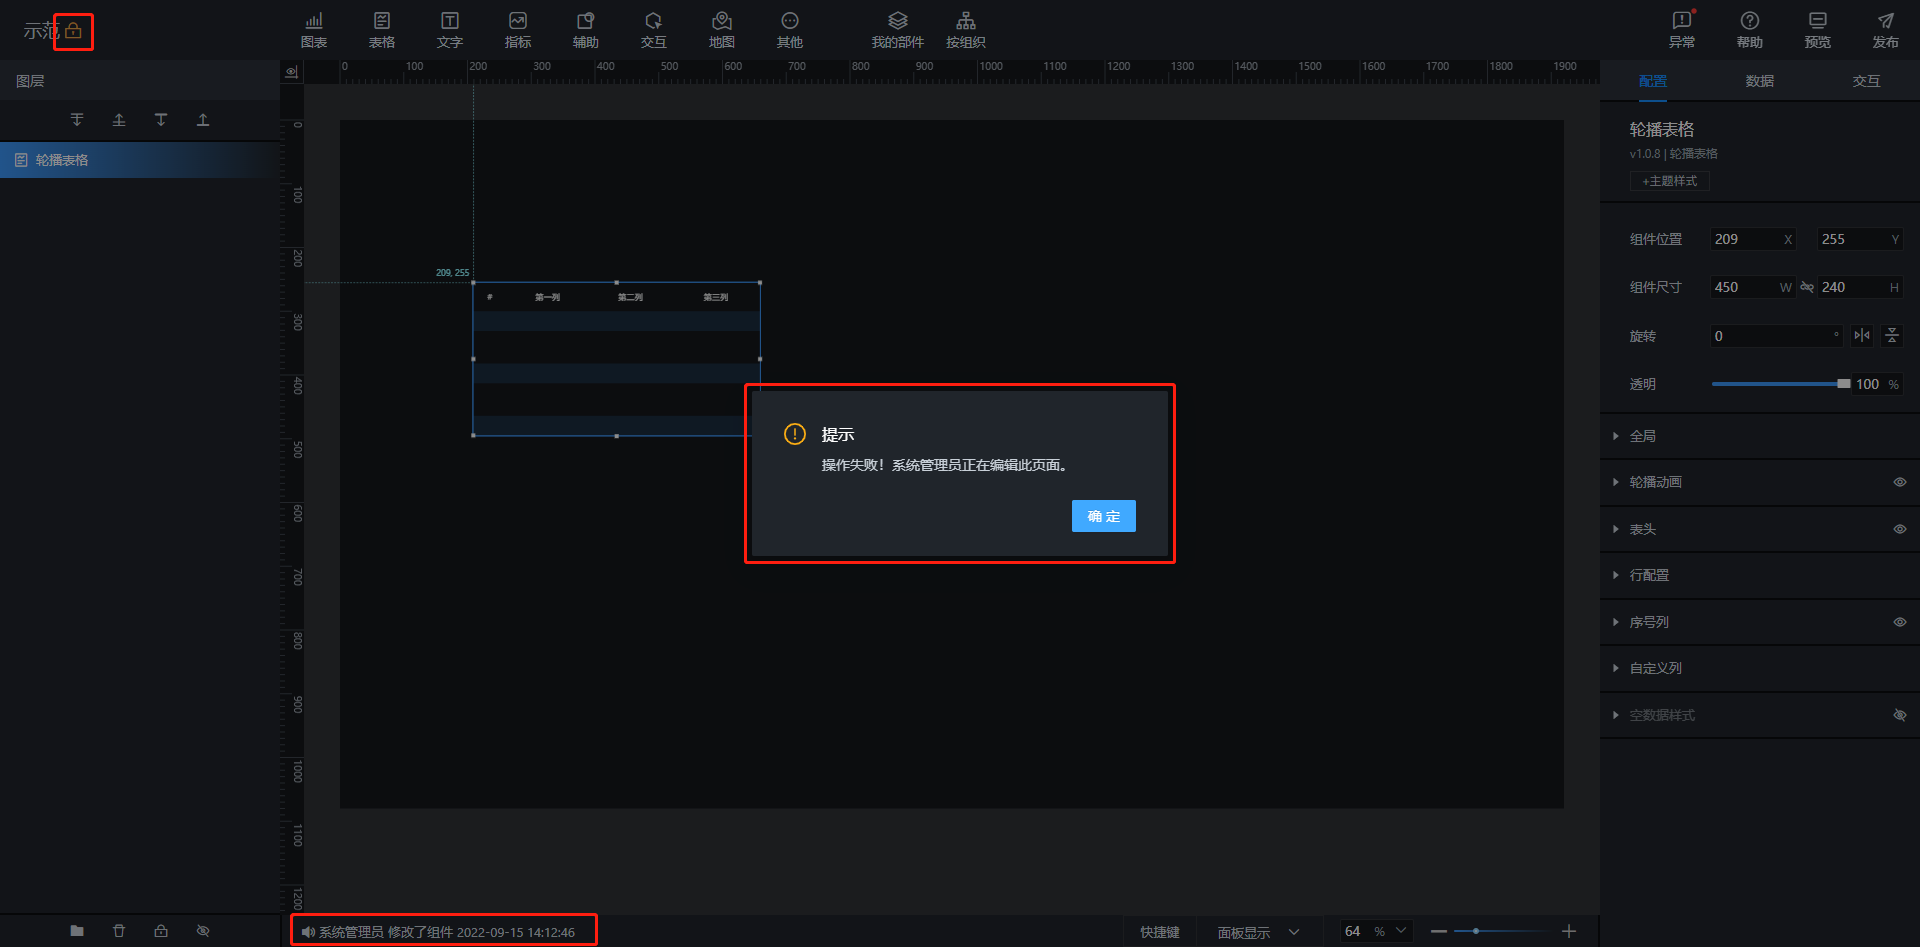Viewport: 1920px width, 947px height.
Task: Click the horizontal flip icon beside rotation
Action: tap(1861, 336)
